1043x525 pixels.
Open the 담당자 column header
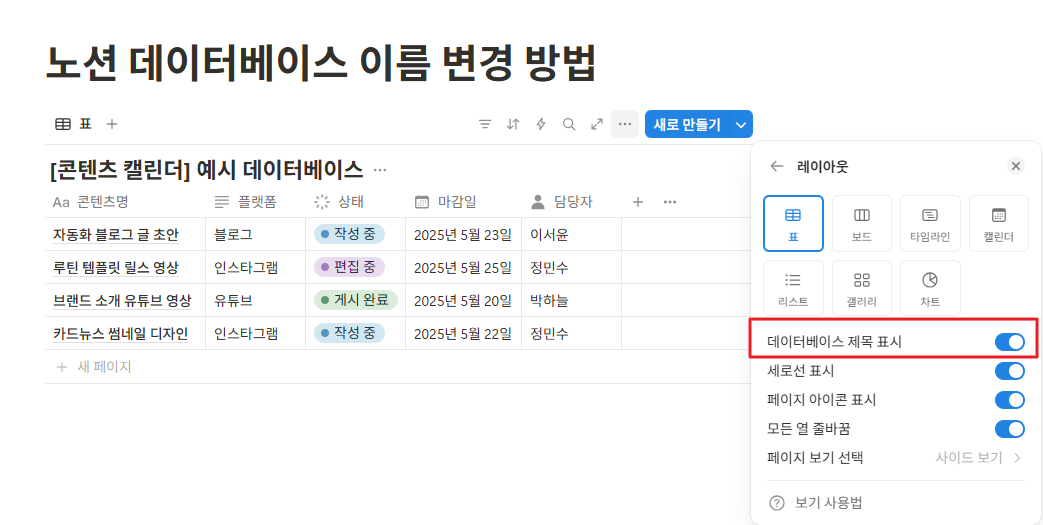tap(571, 202)
